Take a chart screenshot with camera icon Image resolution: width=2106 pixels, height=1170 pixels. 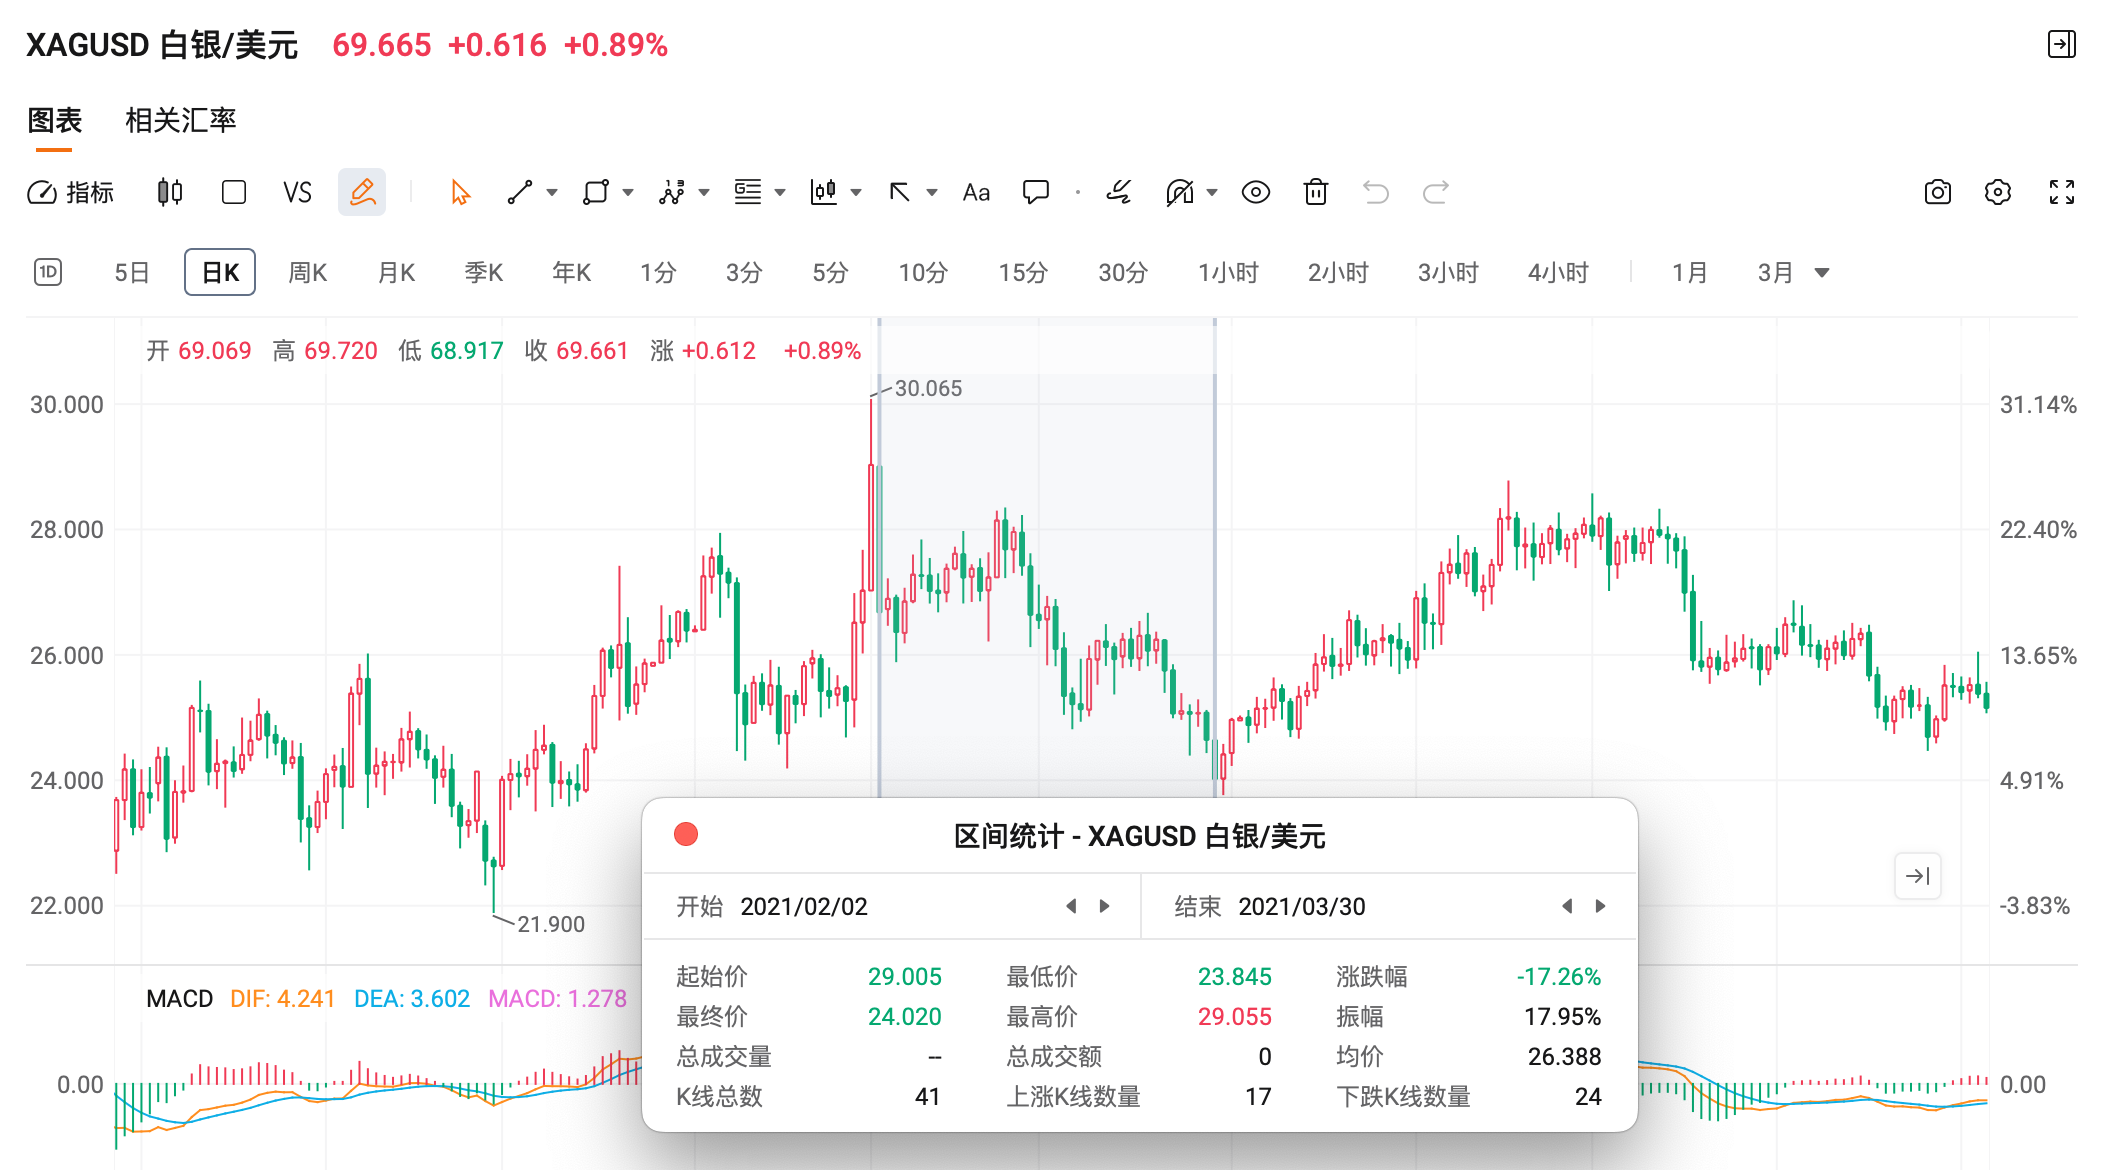[1937, 192]
